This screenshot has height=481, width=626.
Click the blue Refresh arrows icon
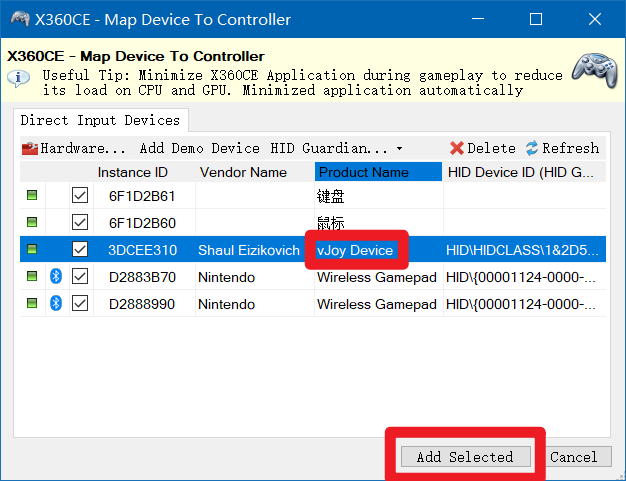pos(531,148)
